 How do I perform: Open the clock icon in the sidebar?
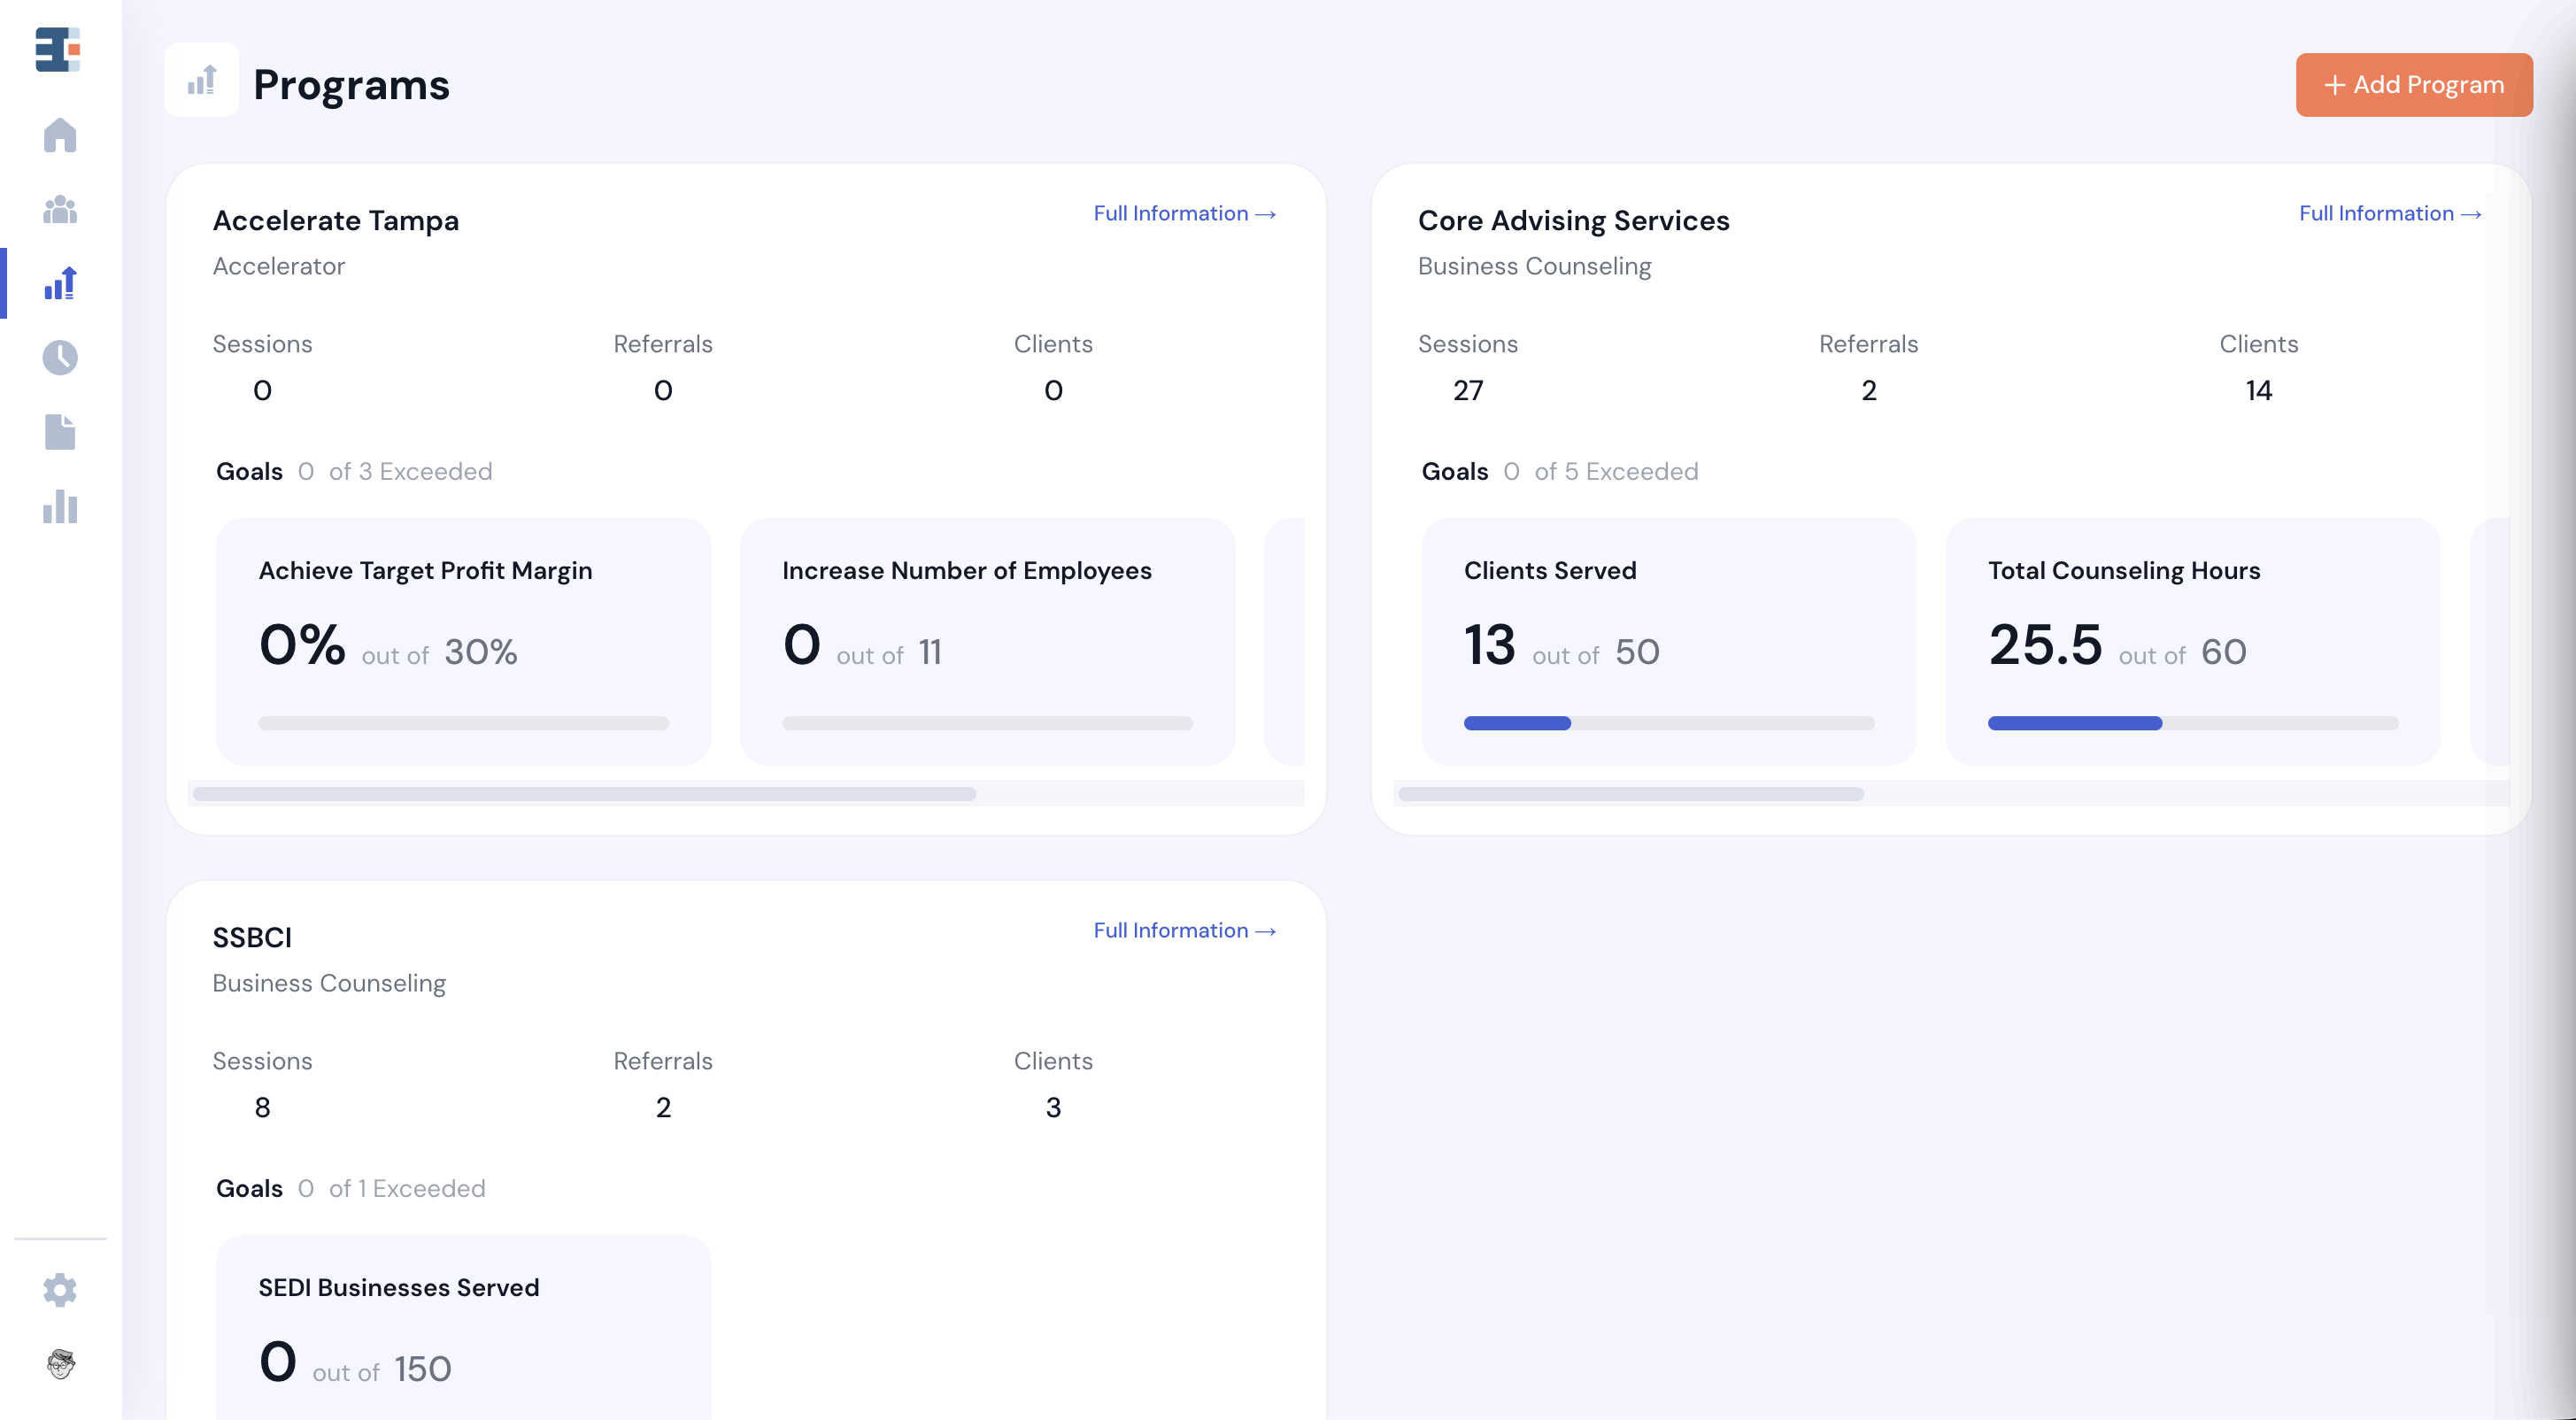pos(60,357)
